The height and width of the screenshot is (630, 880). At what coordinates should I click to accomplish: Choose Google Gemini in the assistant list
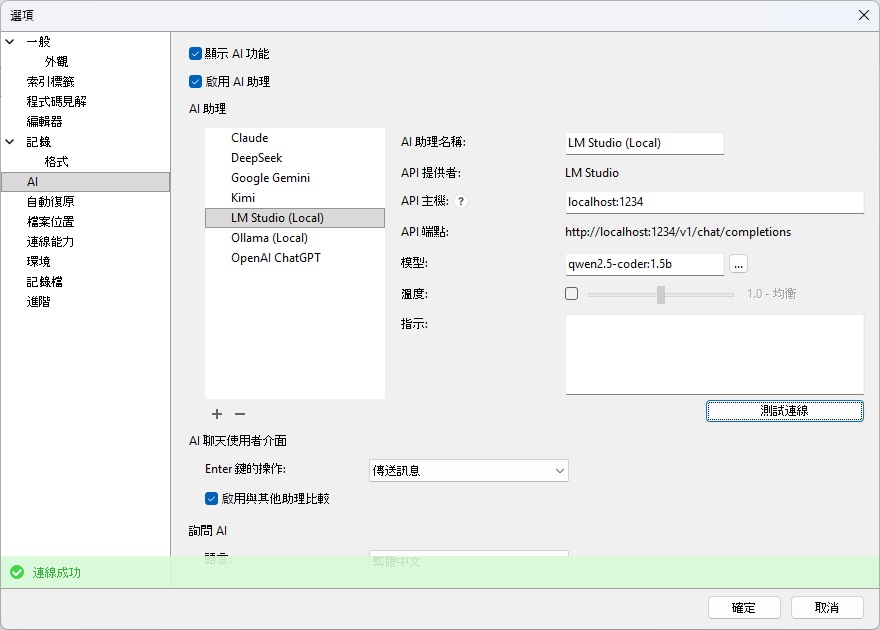coord(295,178)
